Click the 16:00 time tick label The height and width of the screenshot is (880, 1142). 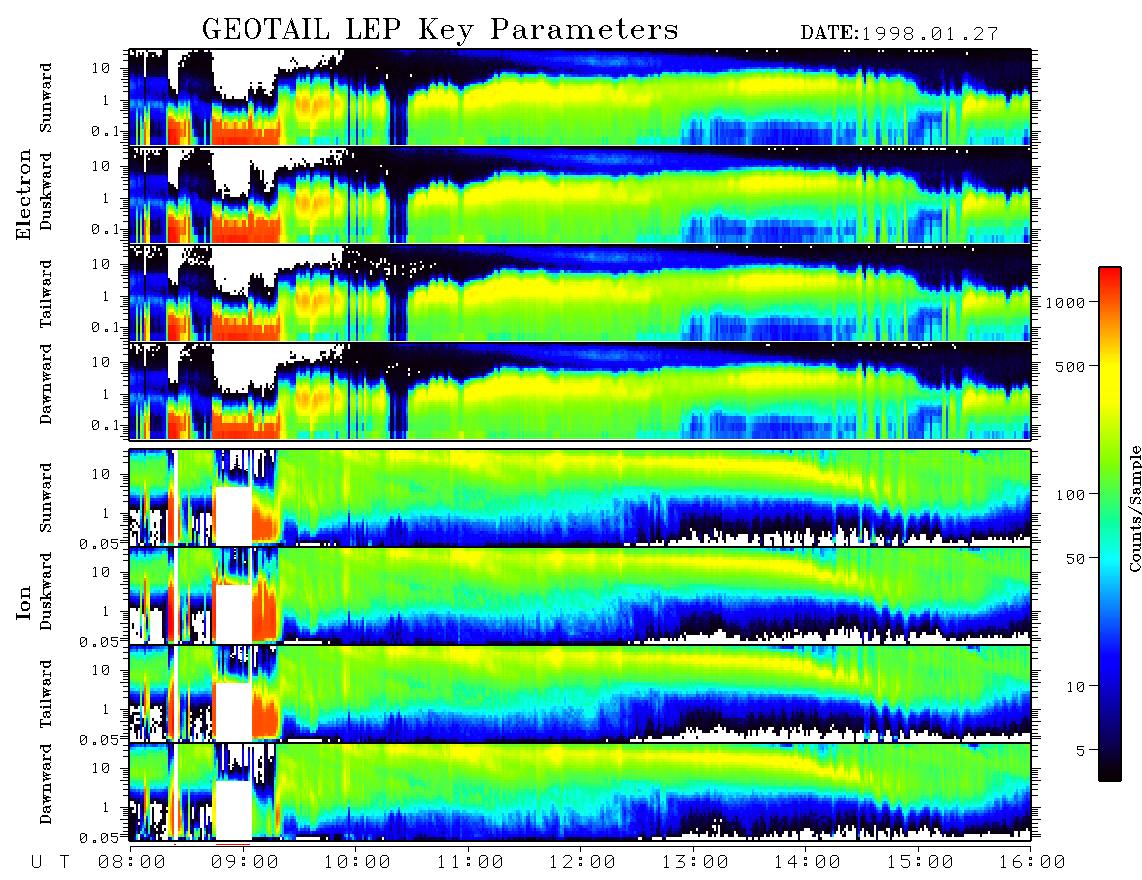click(1032, 863)
